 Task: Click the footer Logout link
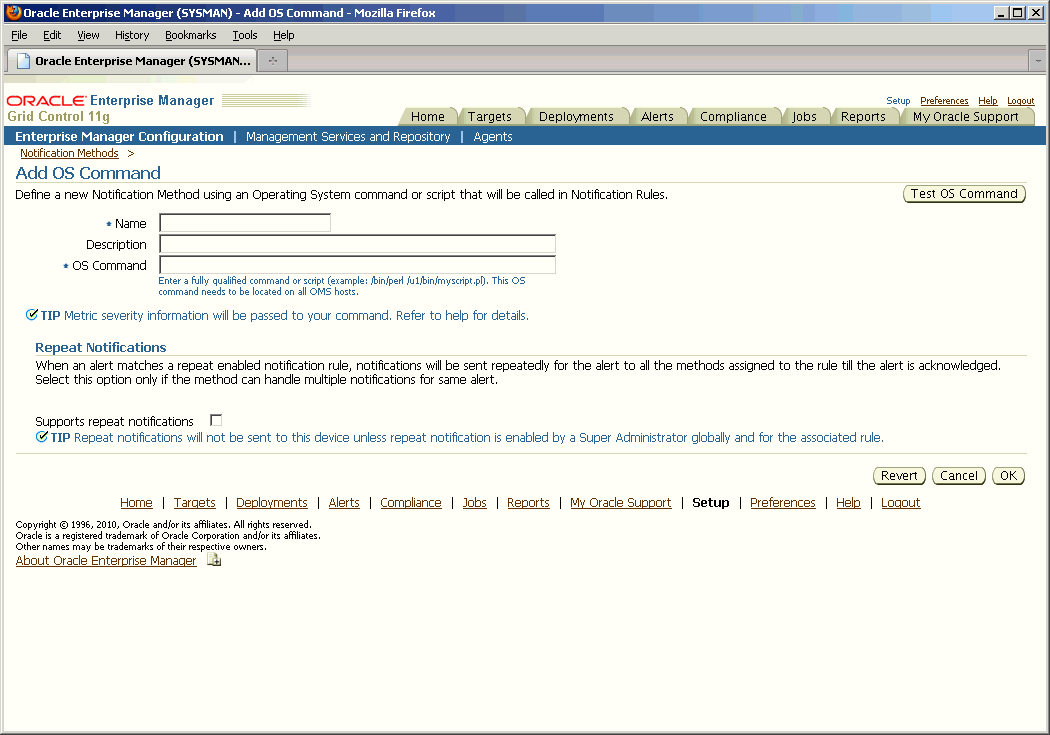pyautogui.click(x=901, y=503)
